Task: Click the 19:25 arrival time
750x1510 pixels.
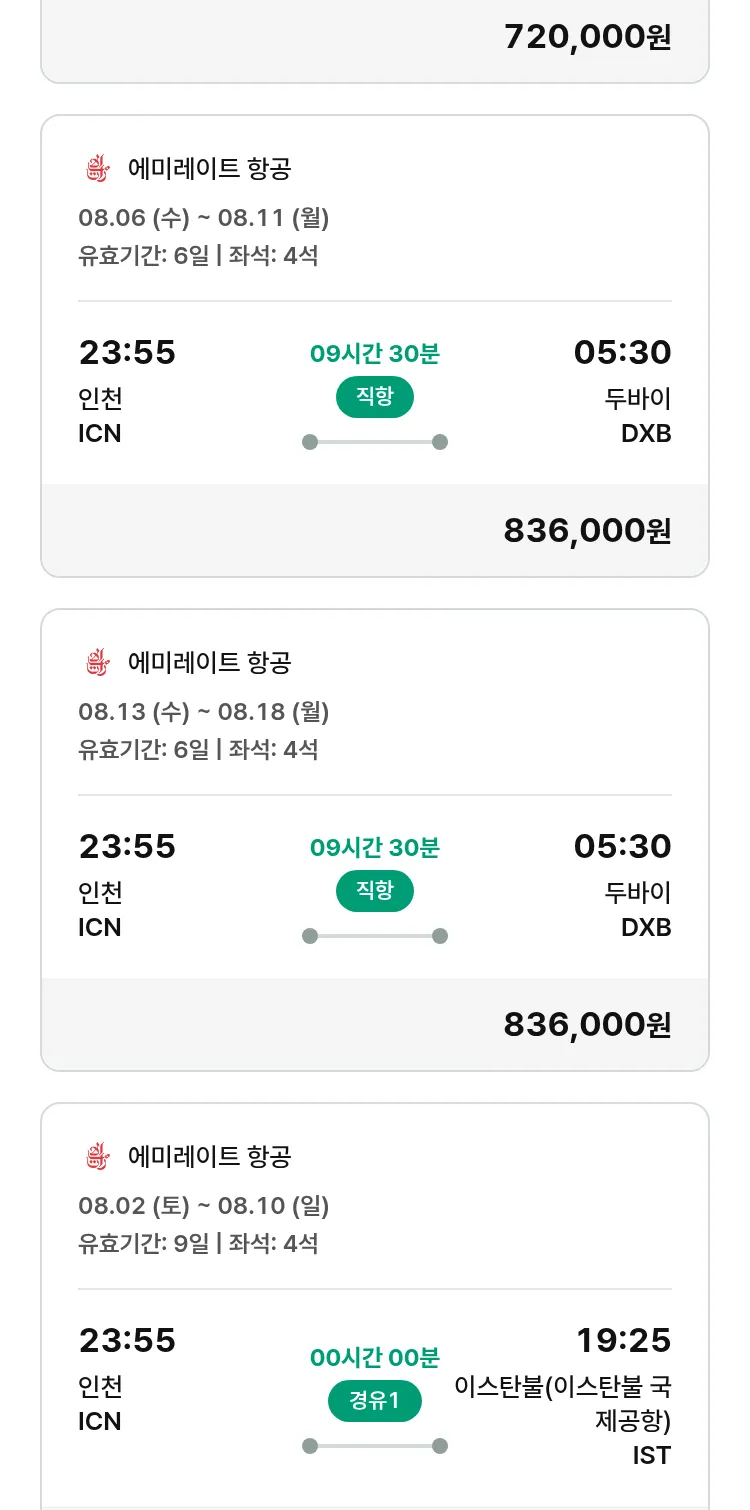Action: 623,1340
